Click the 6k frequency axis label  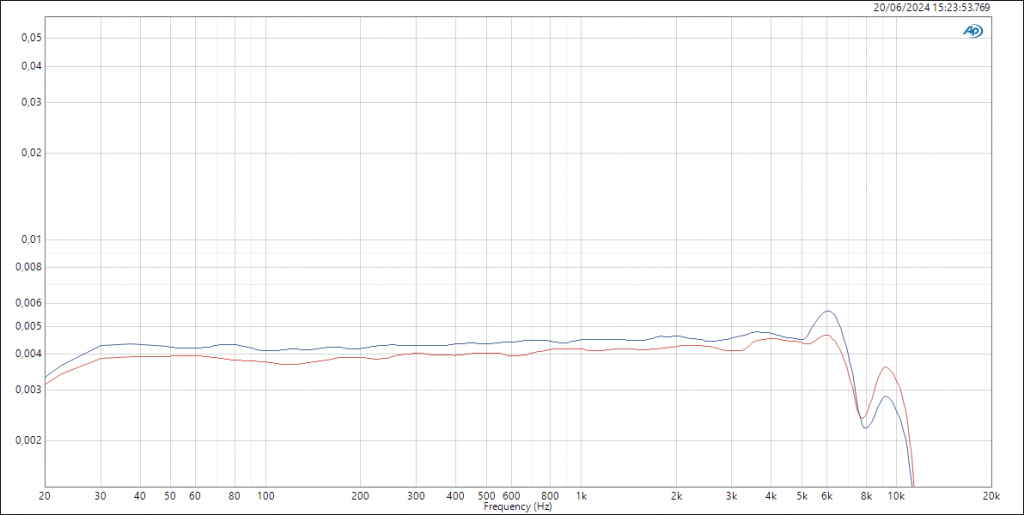click(x=827, y=496)
